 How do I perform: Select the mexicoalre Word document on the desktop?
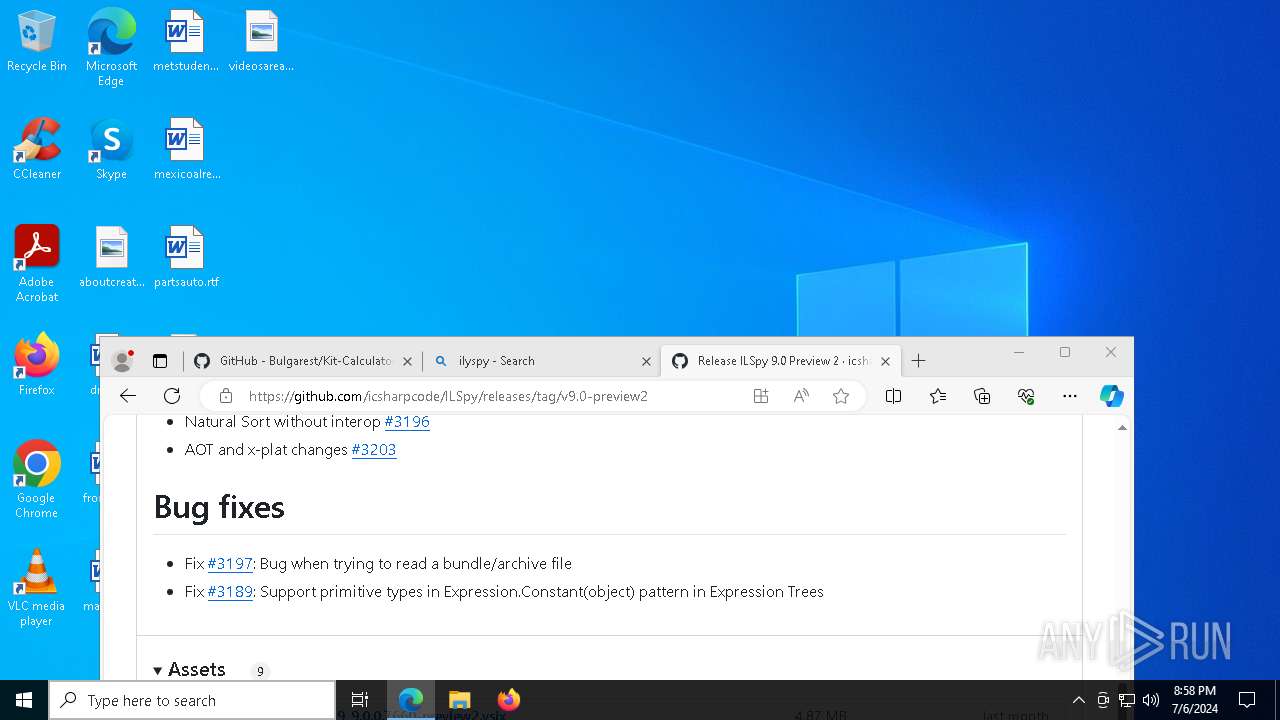point(186,149)
